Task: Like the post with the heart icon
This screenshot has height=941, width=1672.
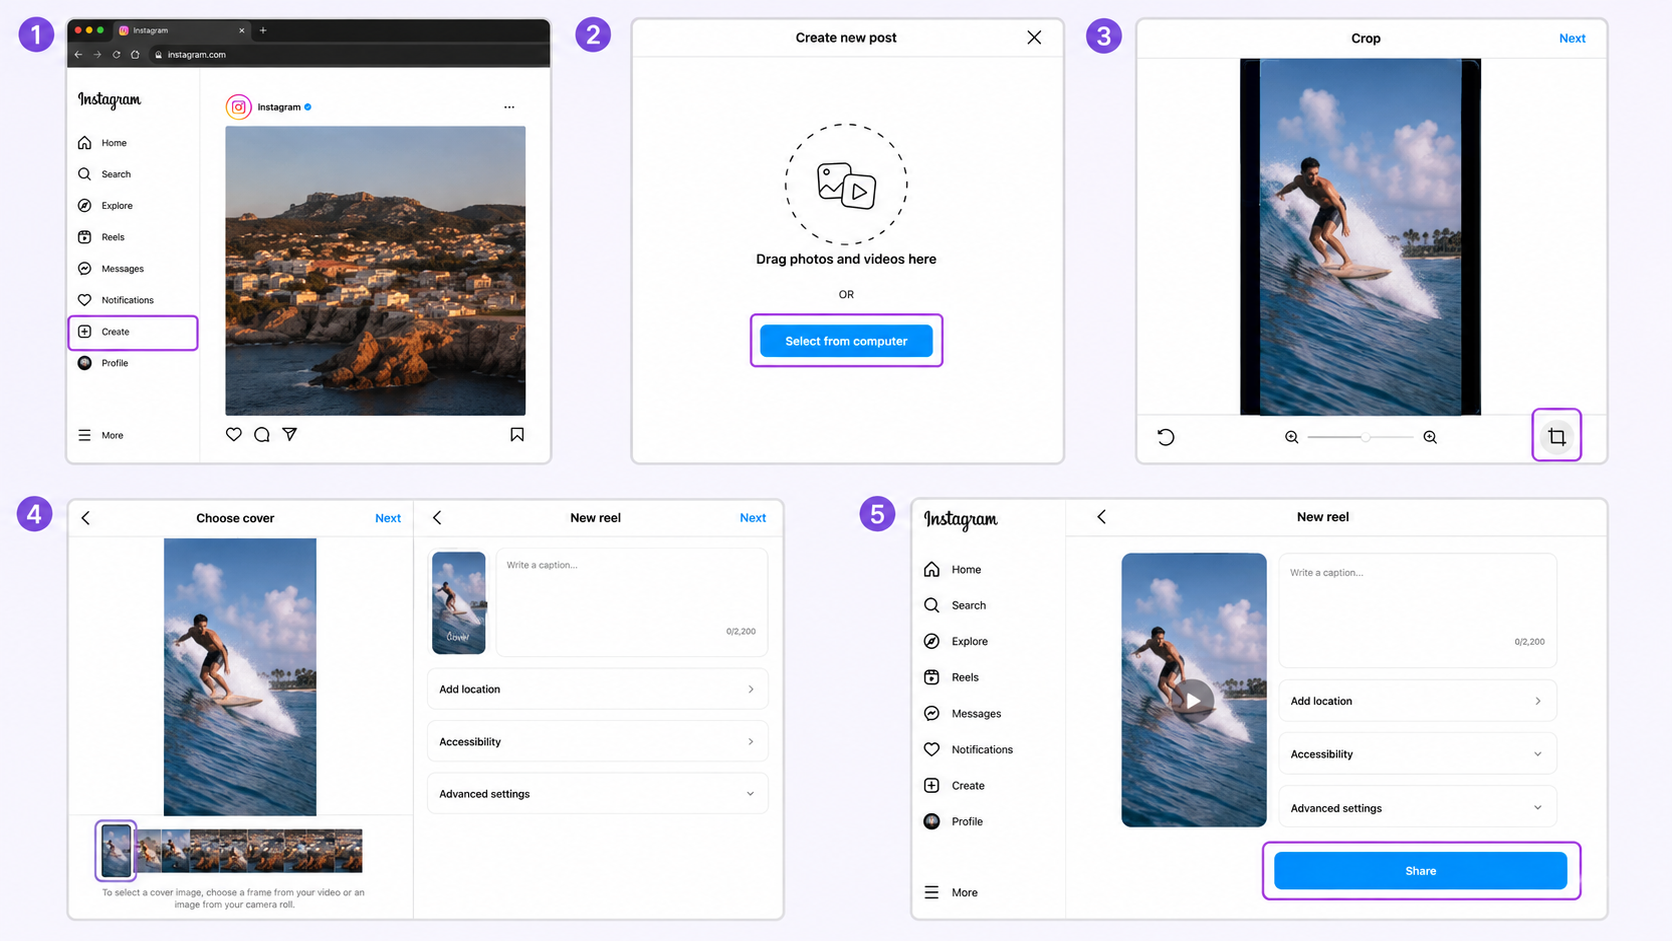Action: pyautogui.click(x=234, y=434)
